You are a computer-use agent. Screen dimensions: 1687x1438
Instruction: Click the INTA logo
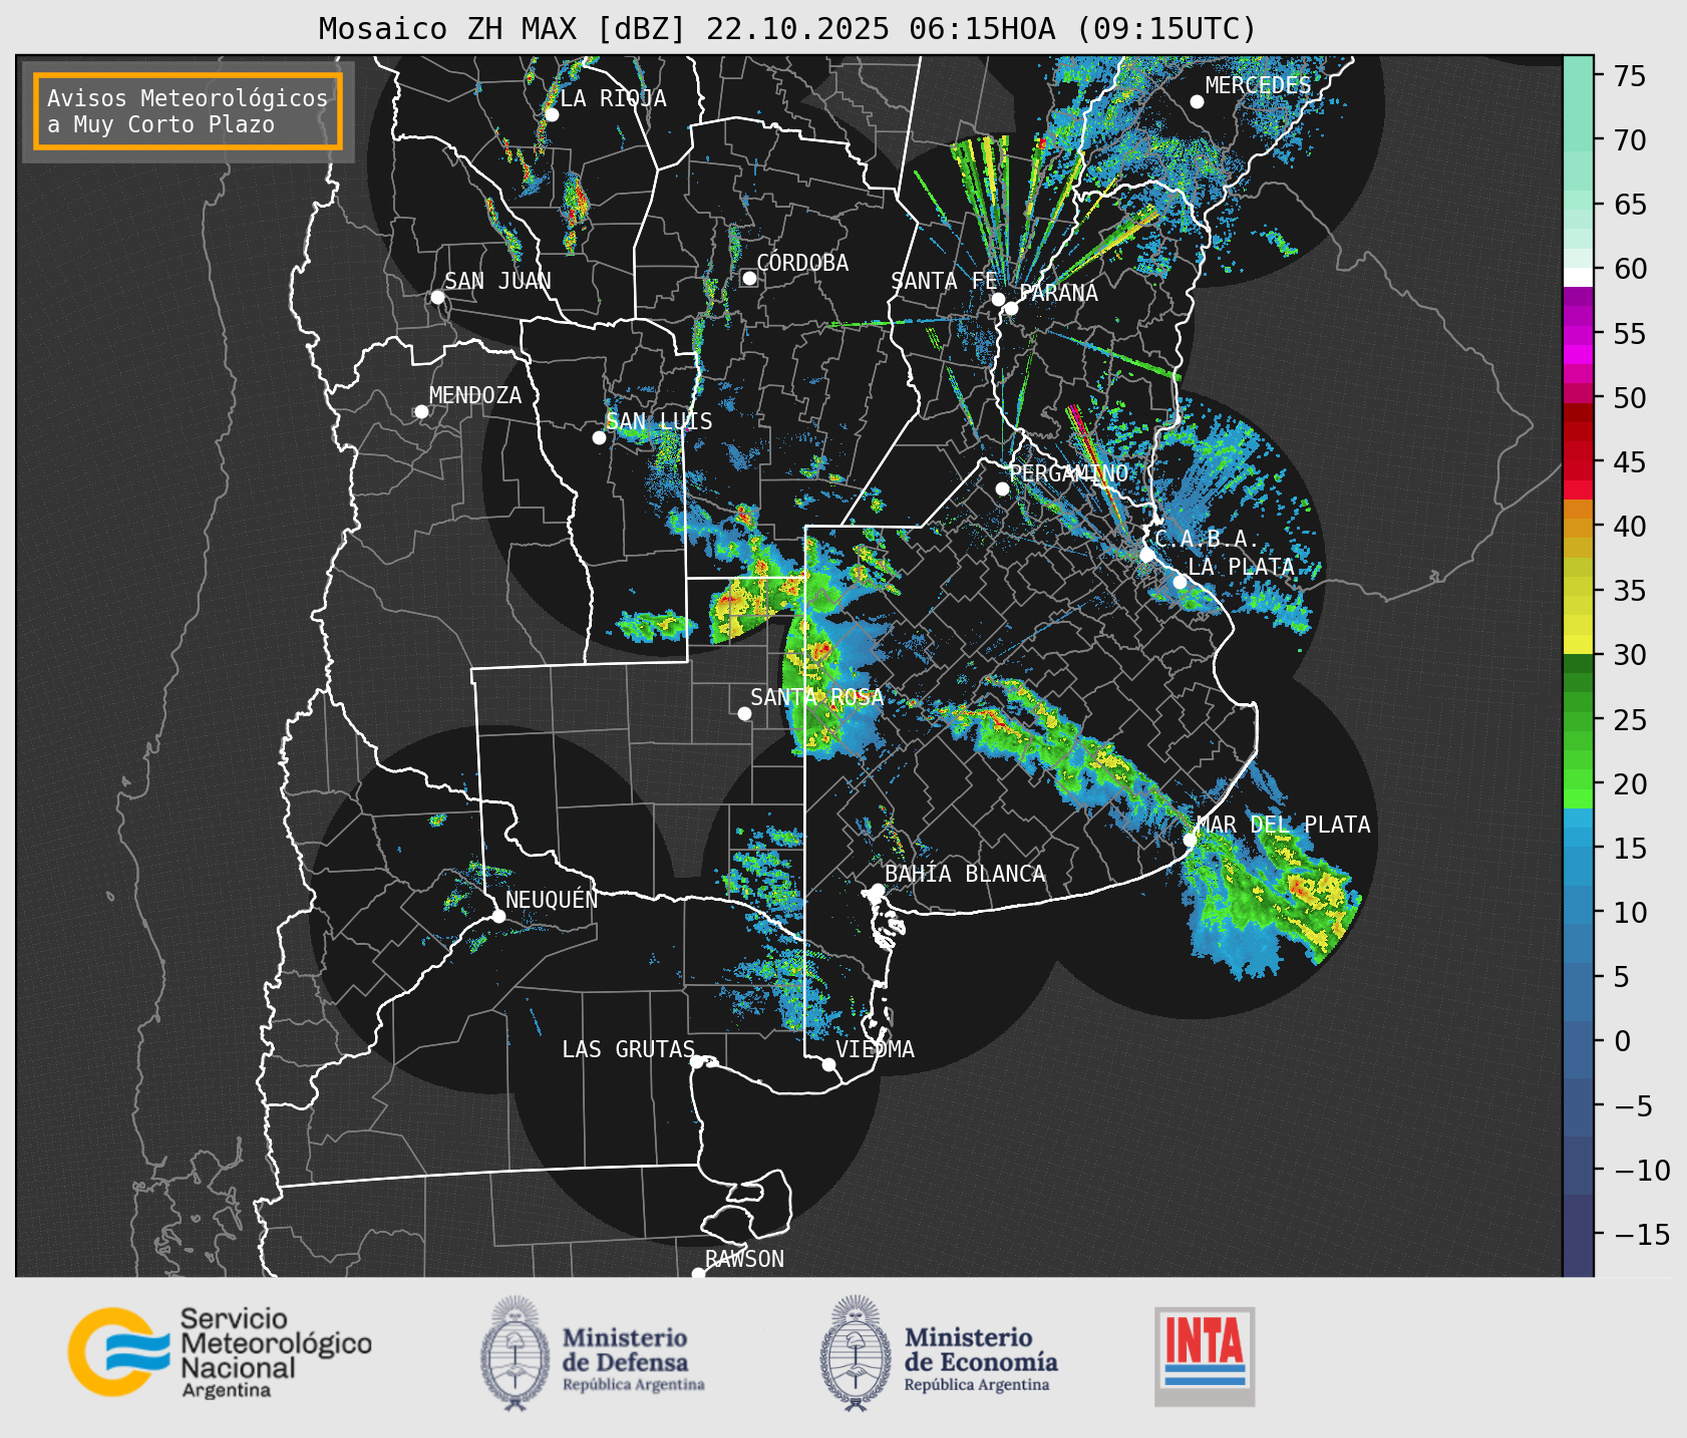click(1205, 1356)
